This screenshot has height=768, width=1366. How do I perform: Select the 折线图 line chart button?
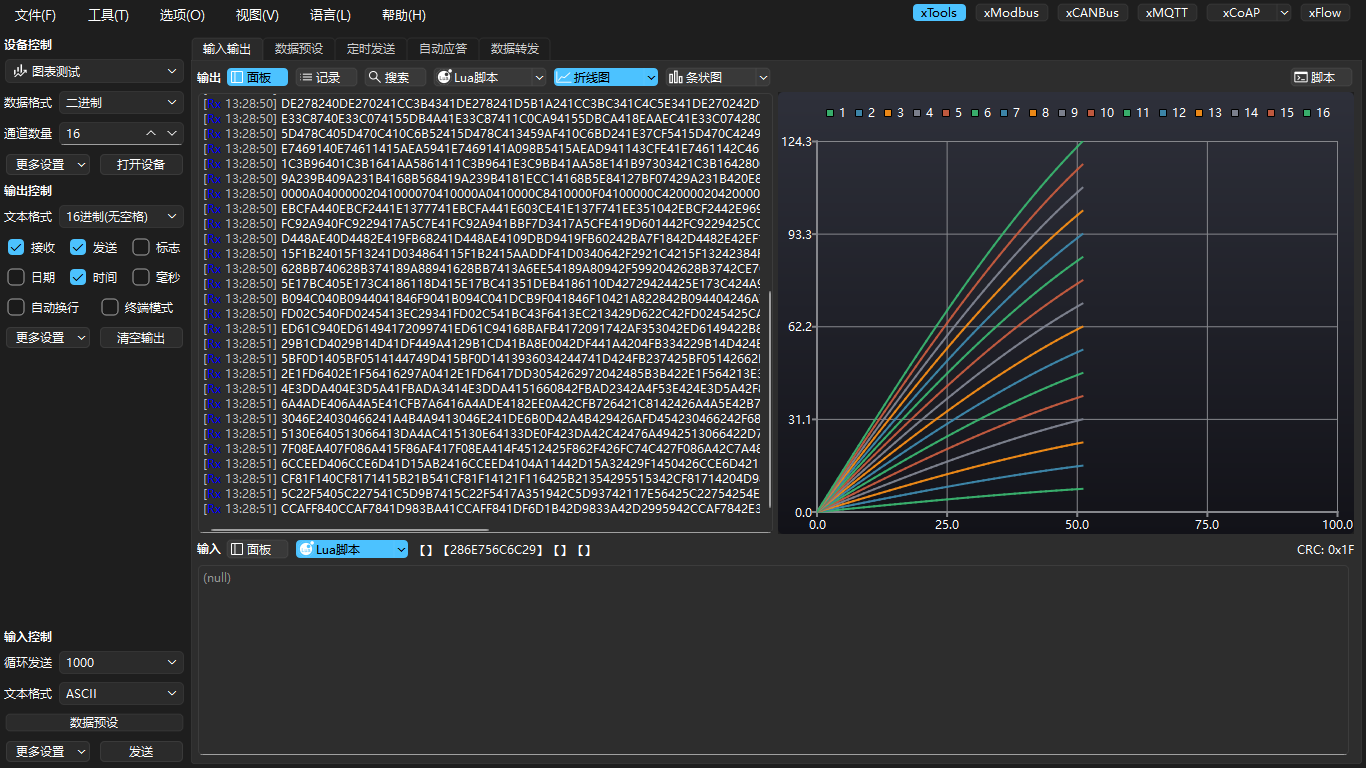605,77
